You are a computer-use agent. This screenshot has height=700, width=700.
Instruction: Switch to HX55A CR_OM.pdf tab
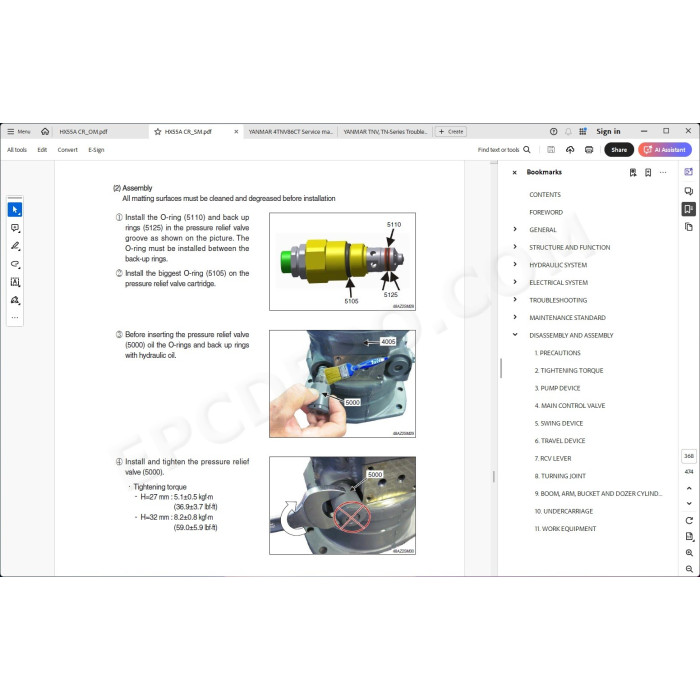(x=83, y=132)
